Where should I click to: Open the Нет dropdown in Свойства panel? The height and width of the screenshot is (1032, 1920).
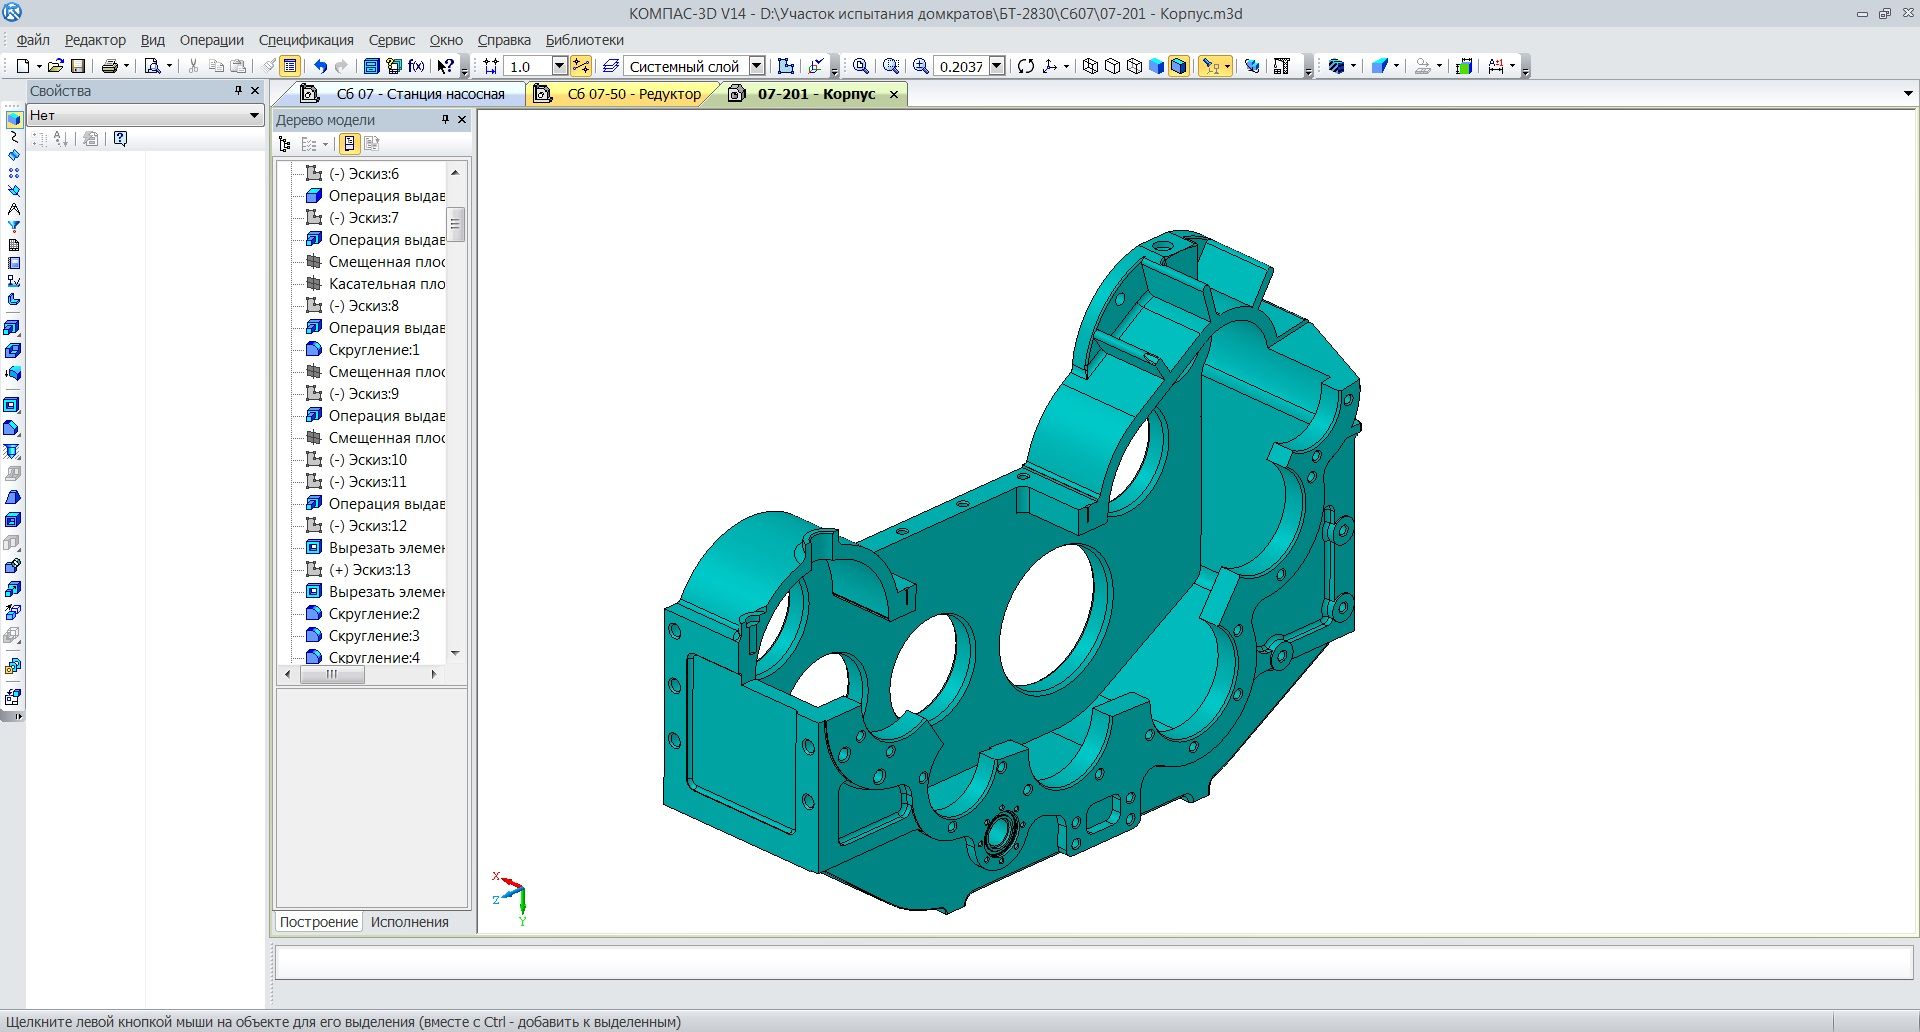coord(254,115)
